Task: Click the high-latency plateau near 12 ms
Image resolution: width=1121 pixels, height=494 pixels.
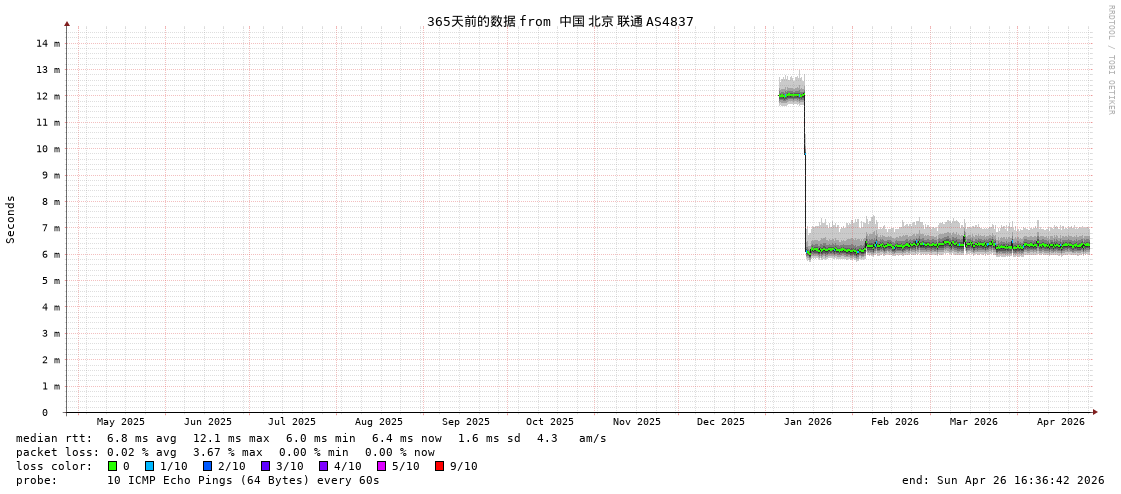Action: coord(792,96)
